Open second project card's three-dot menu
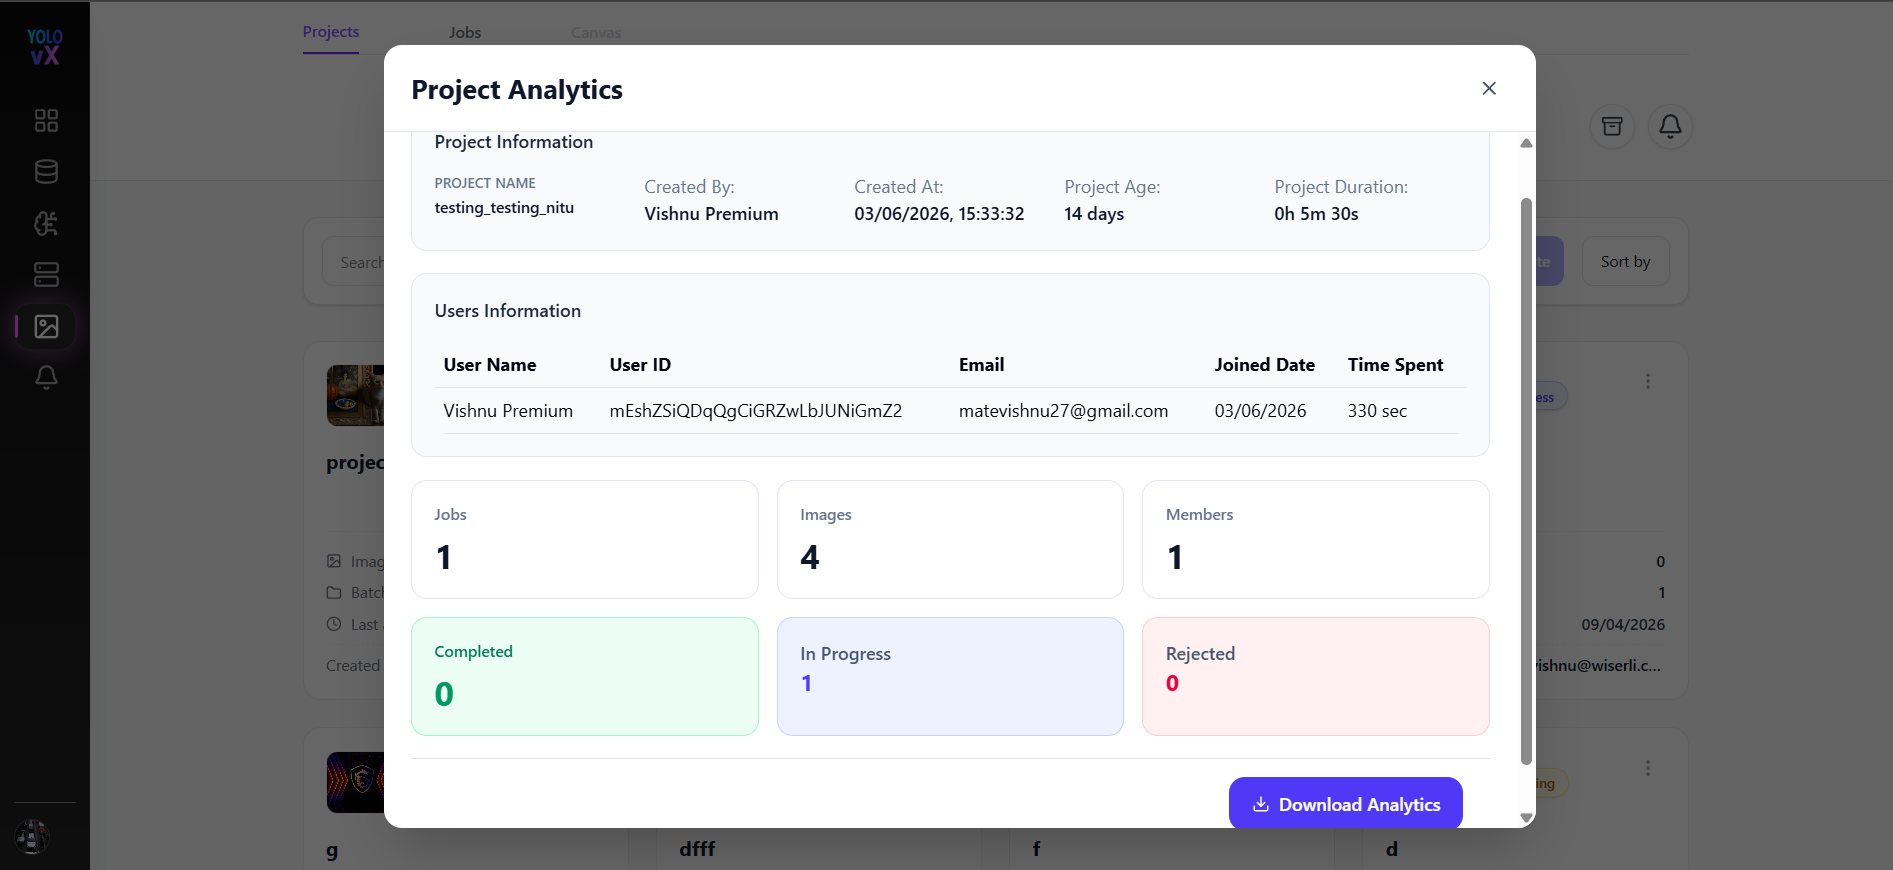 [1648, 768]
